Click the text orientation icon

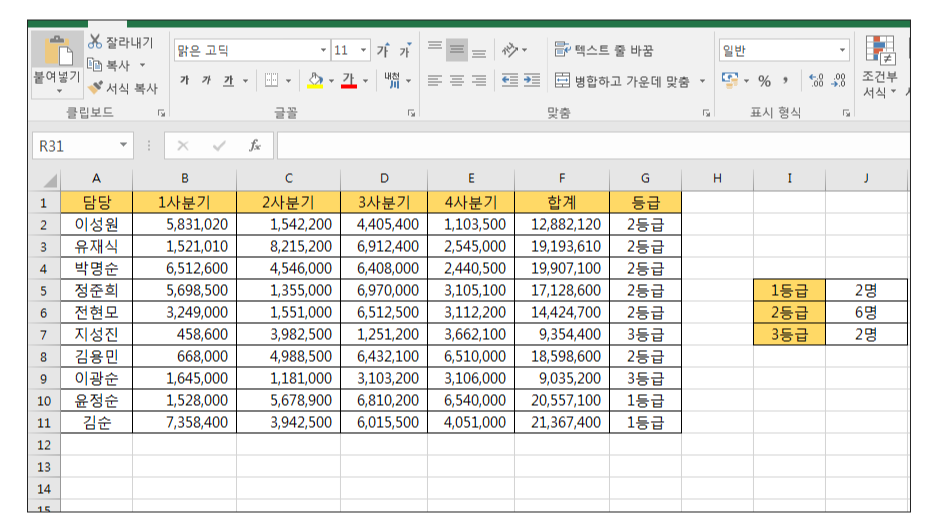(509, 50)
